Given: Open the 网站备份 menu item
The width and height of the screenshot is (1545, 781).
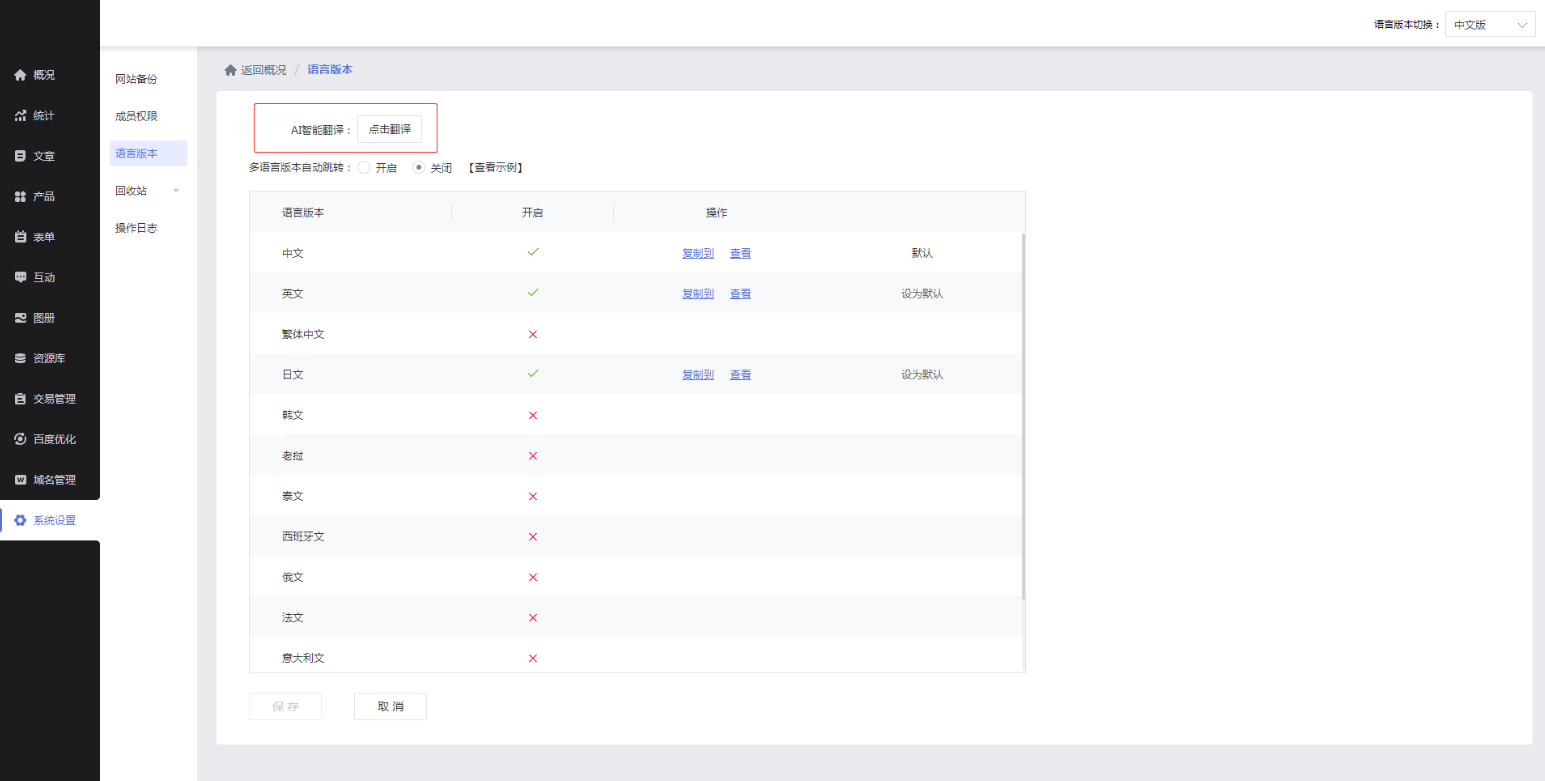Looking at the screenshot, I should click(136, 79).
